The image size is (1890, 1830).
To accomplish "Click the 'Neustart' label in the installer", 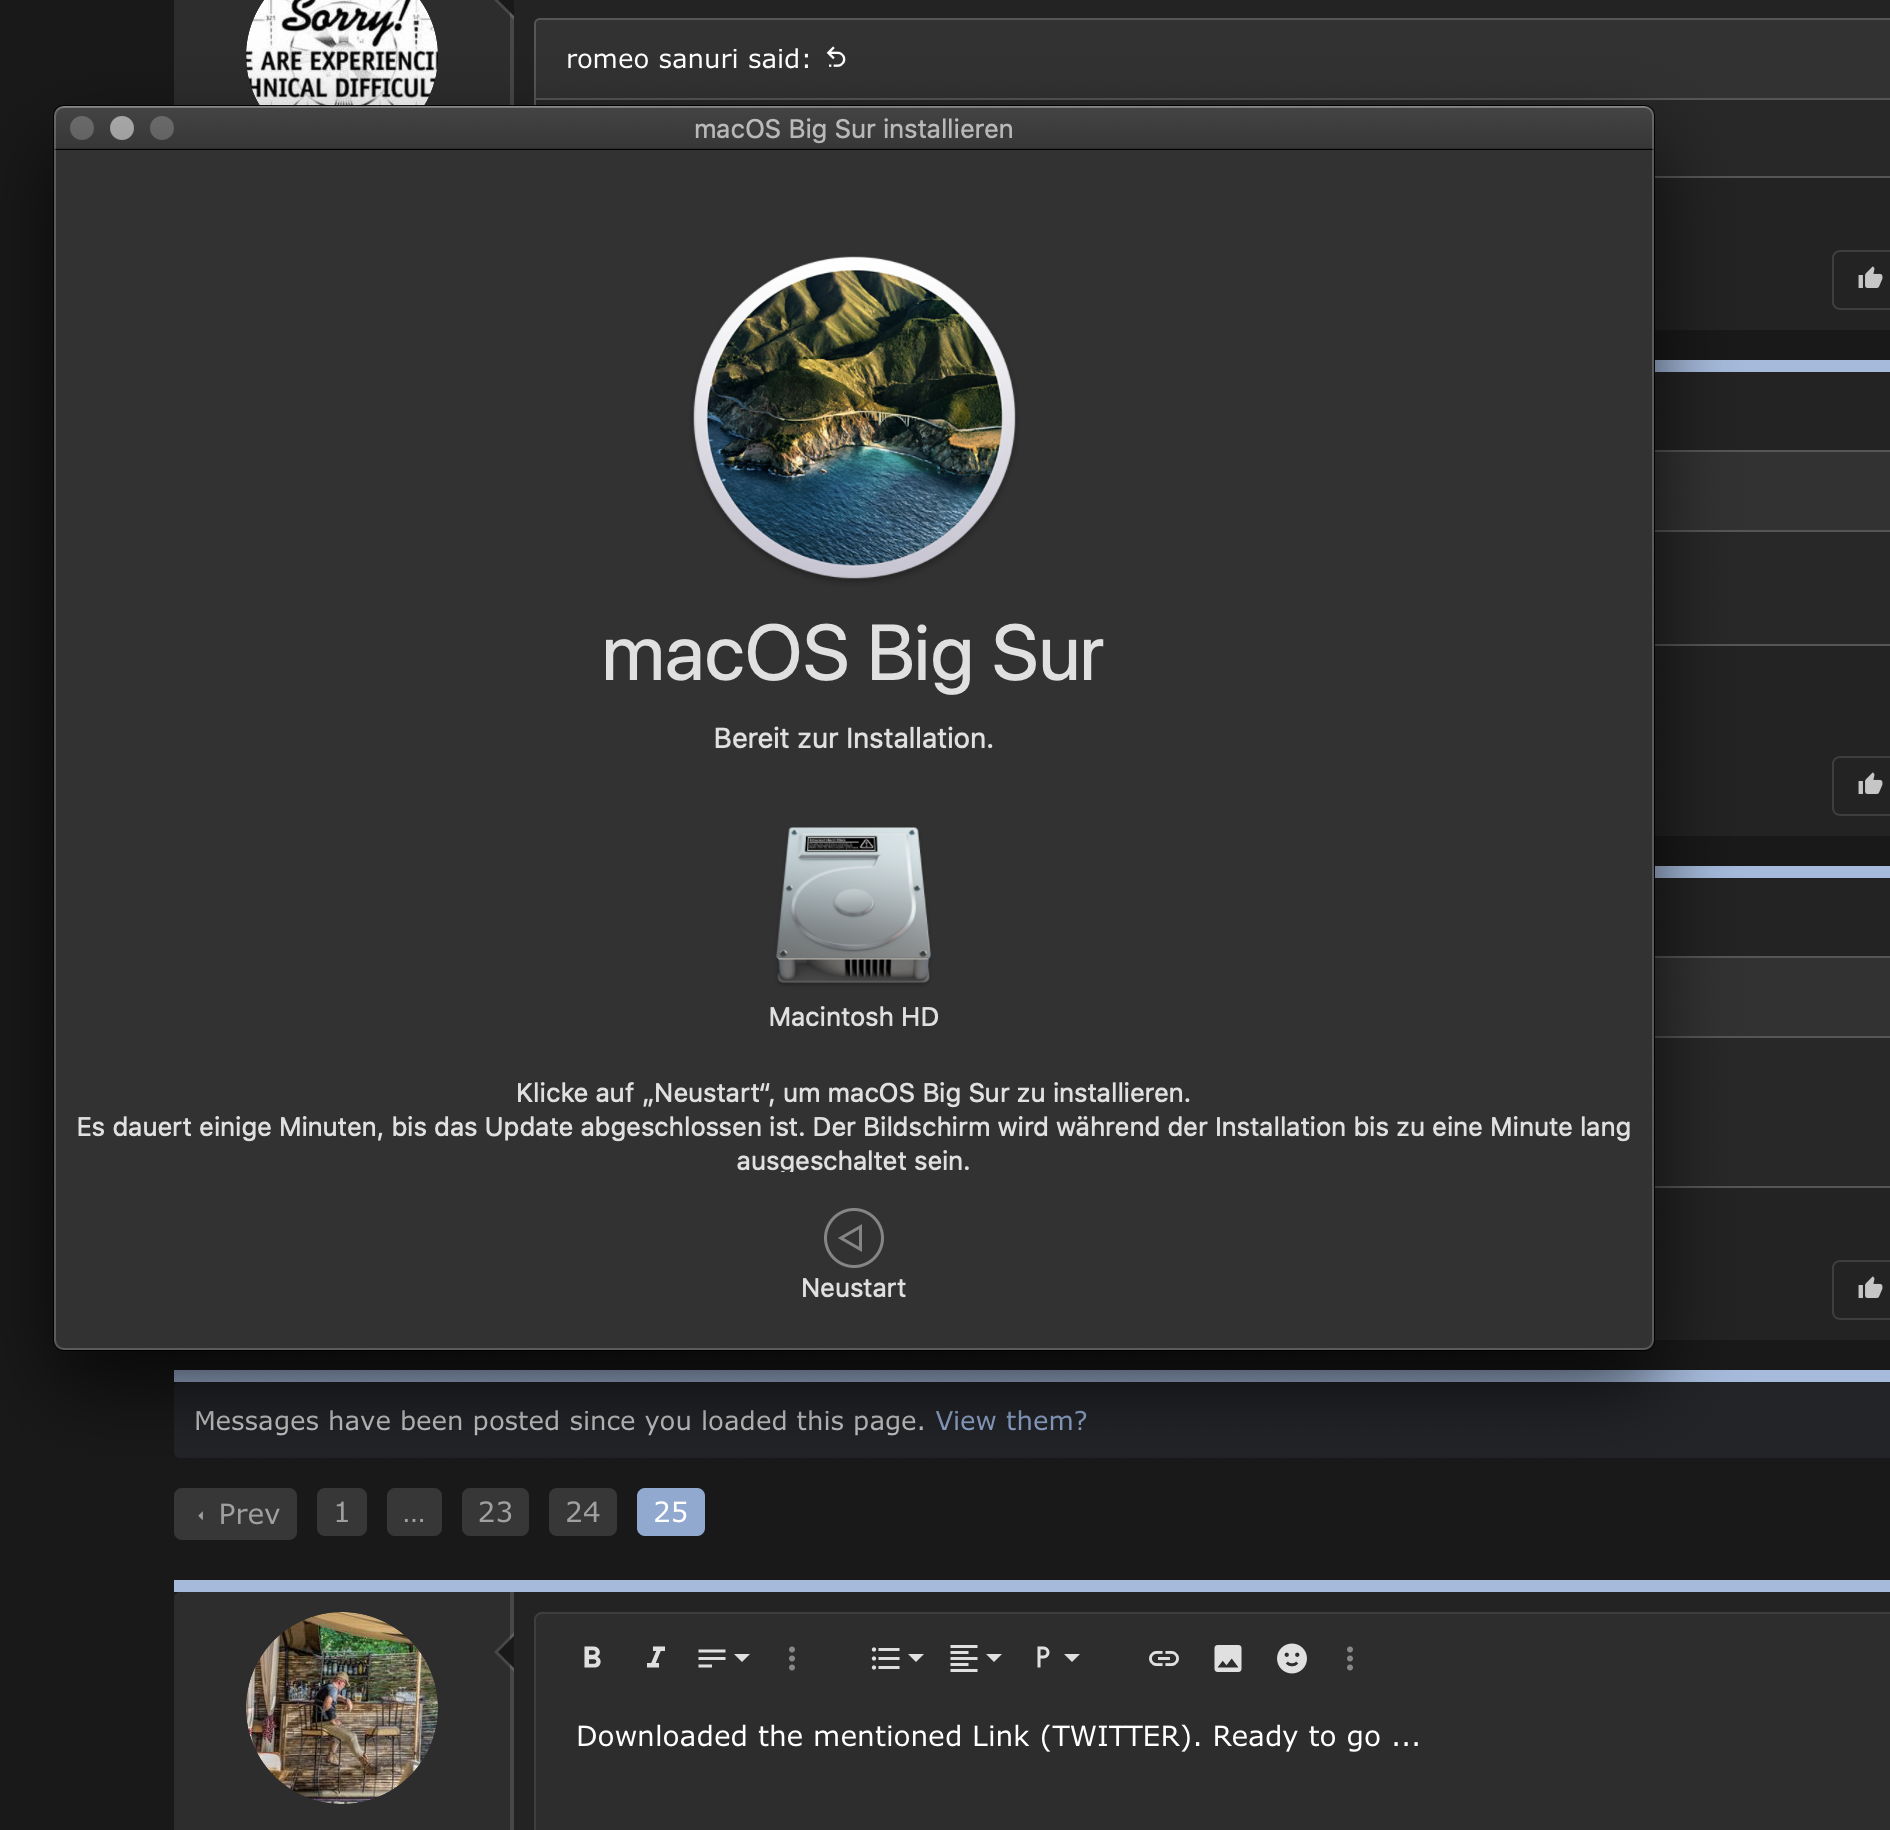I will [853, 1288].
